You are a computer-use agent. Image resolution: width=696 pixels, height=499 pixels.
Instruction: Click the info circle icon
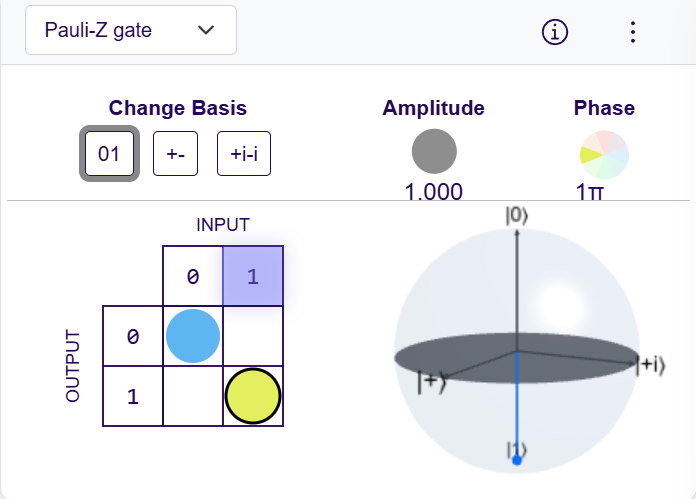555,32
